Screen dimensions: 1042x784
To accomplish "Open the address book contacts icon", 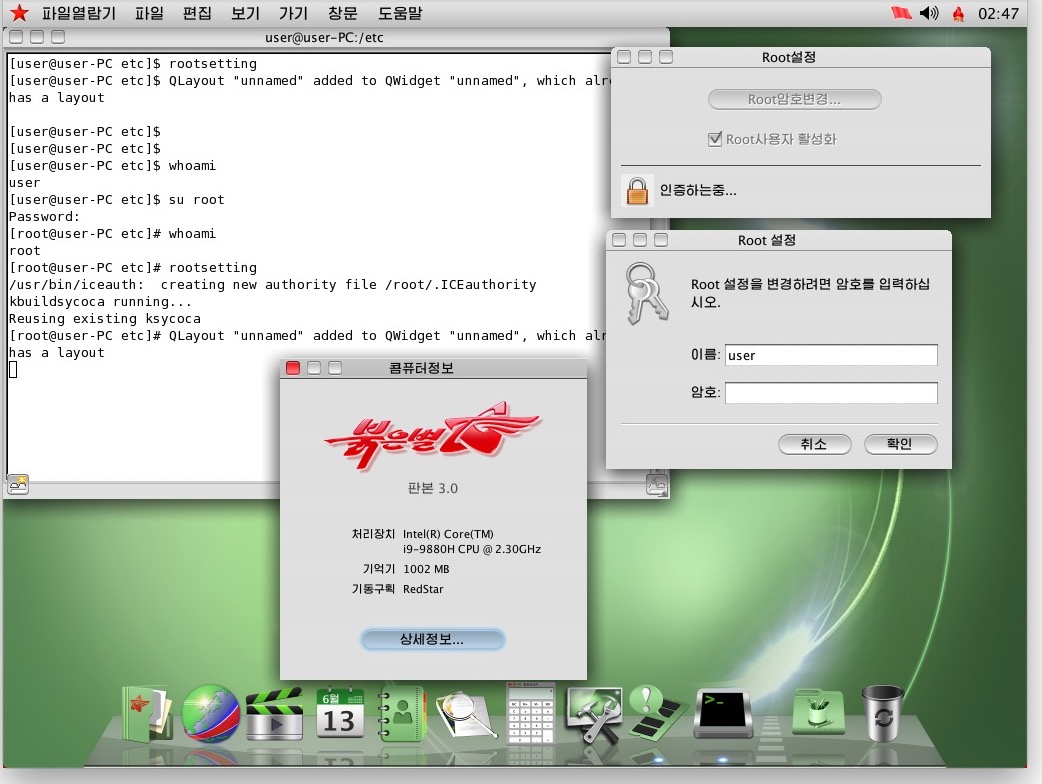I will click(x=402, y=714).
